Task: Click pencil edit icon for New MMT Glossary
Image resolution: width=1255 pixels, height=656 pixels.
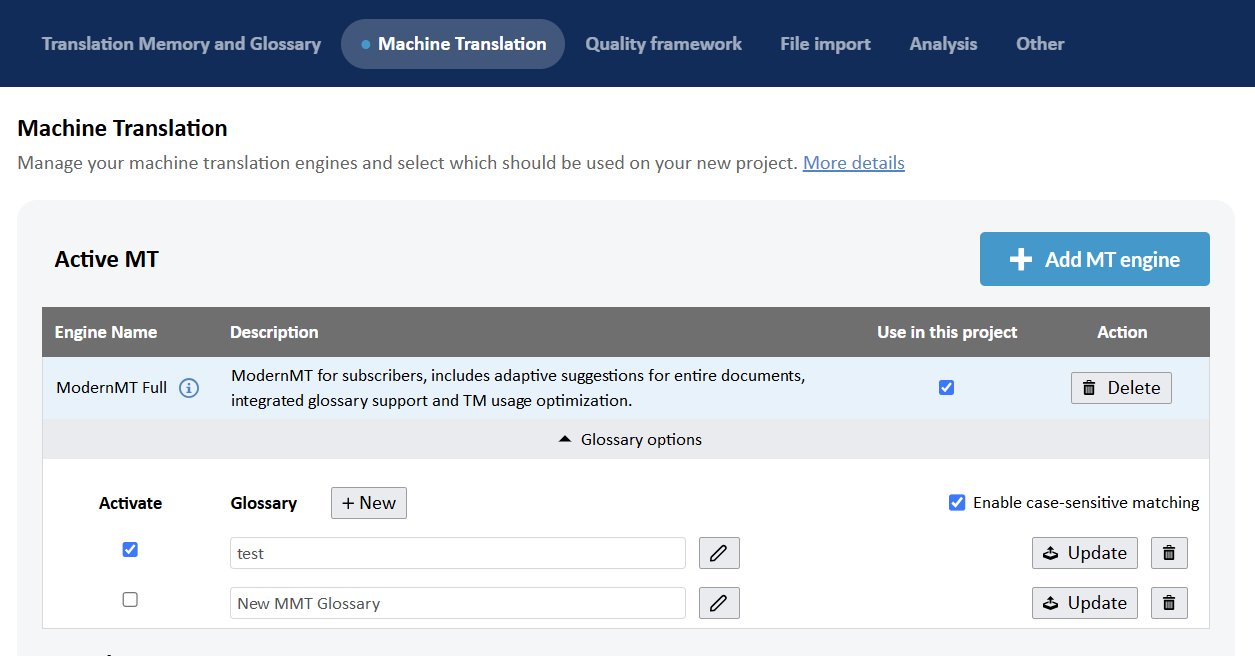Action: (719, 603)
